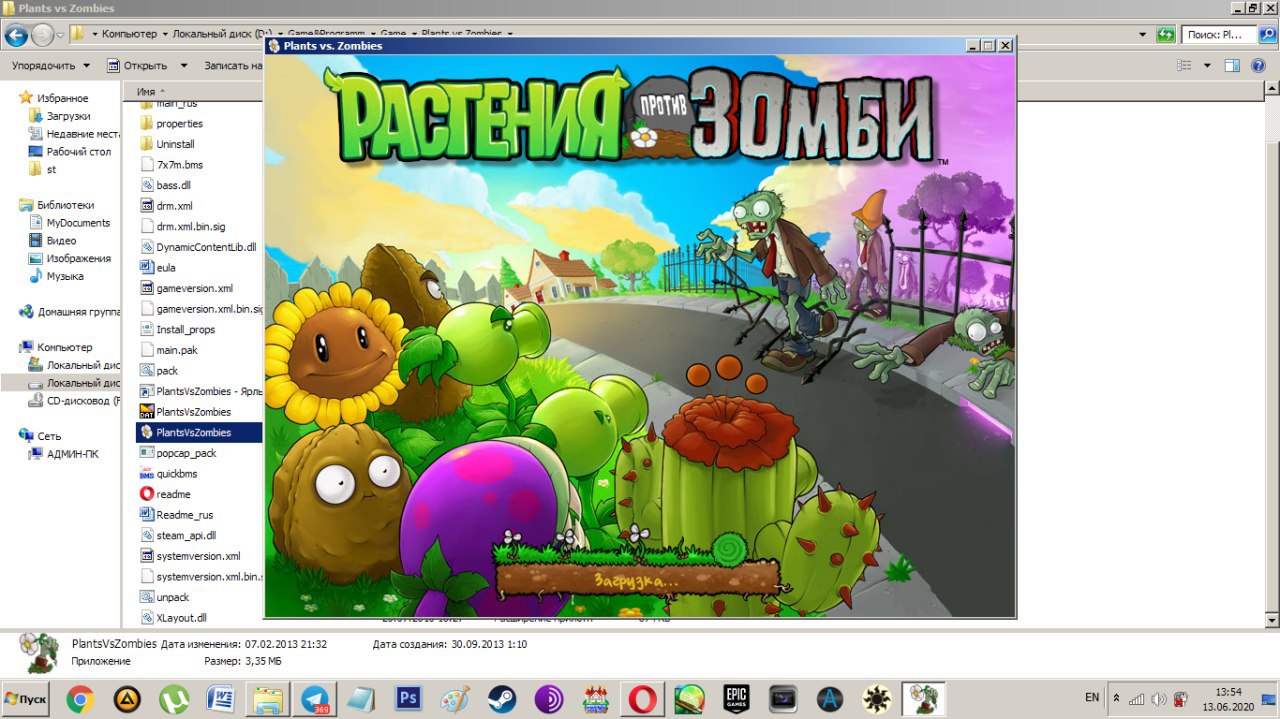Click the EN language indicator in tray

pos(1092,697)
